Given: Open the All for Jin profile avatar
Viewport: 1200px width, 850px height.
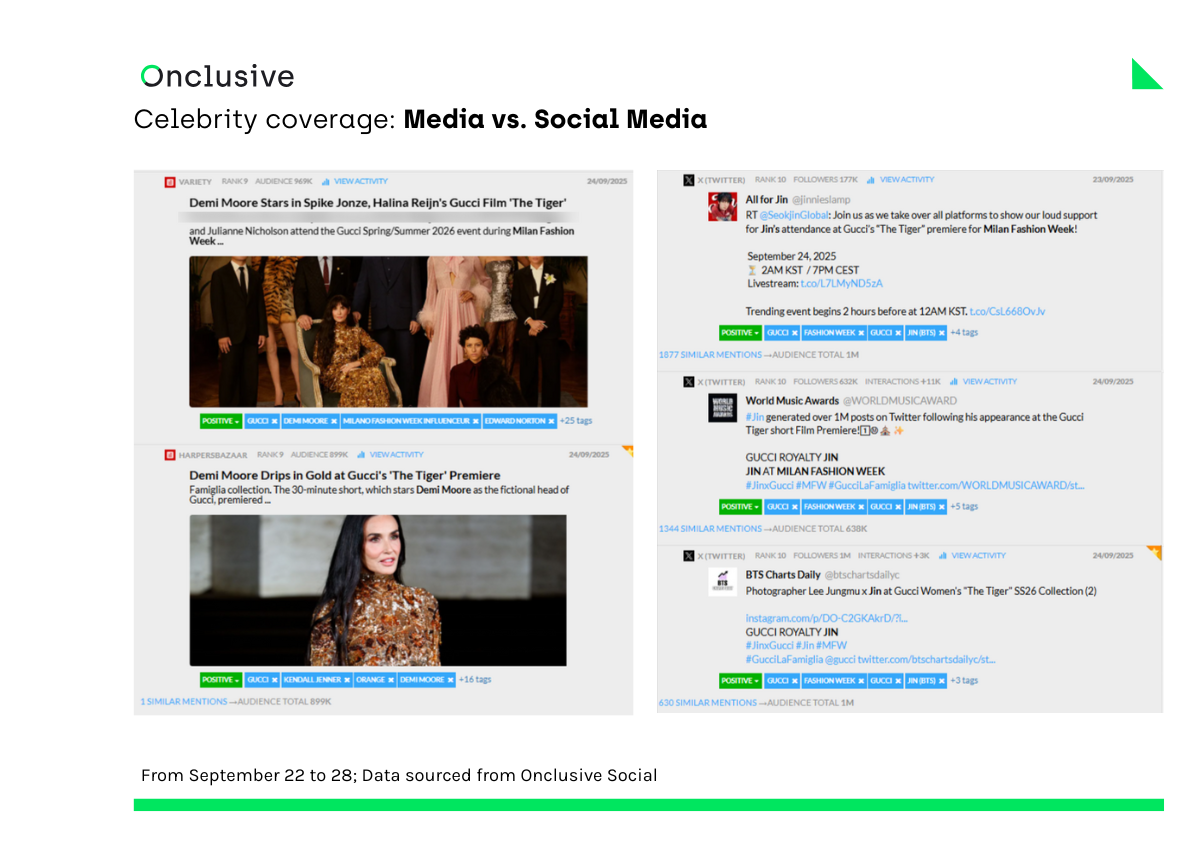Looking at the screenshot, I should [x=723, y=207].
